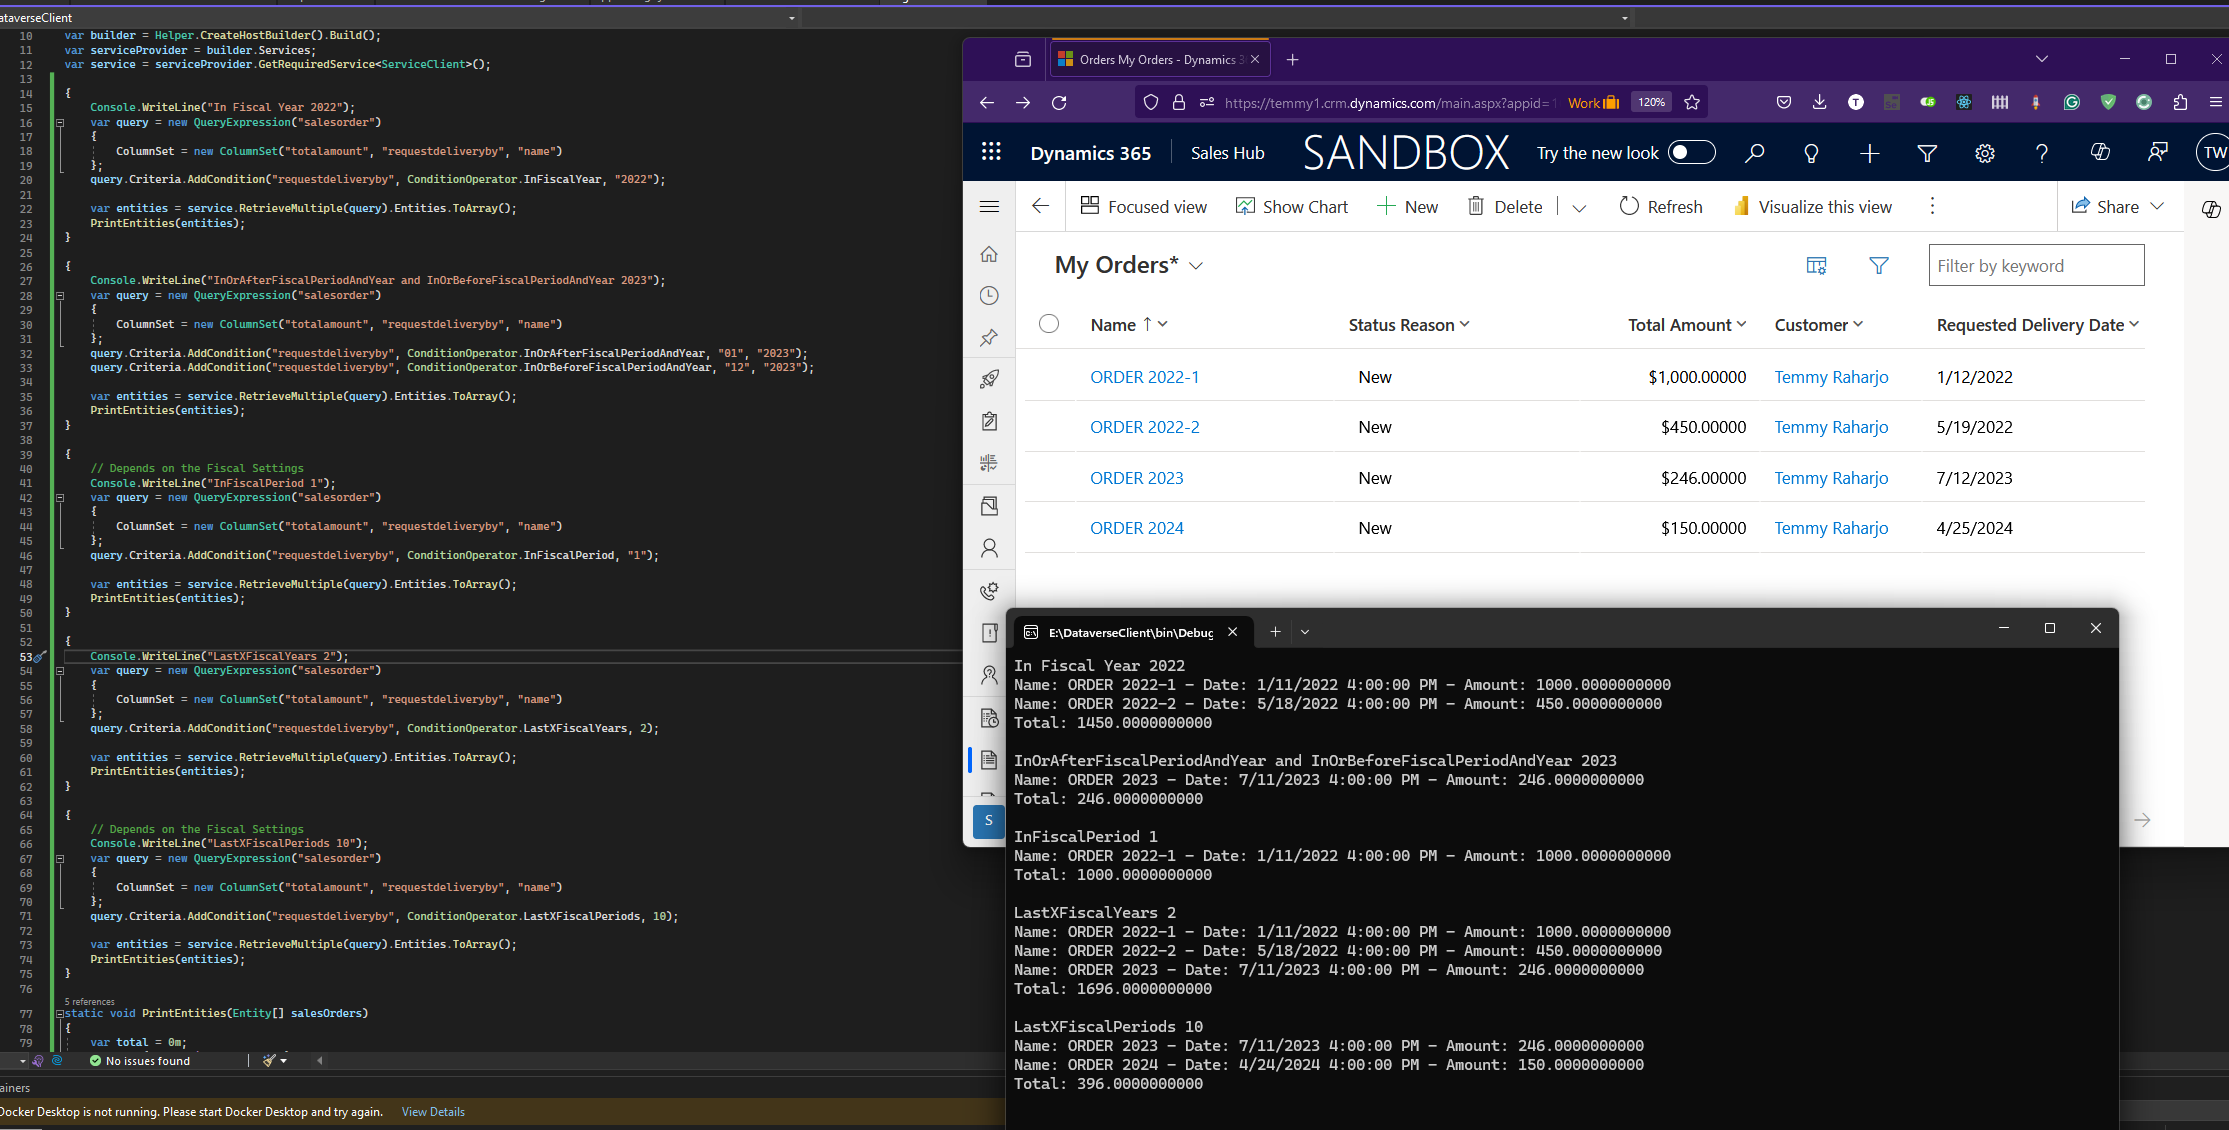Open the ORDER 2024 record link
Viewport: 2229px width, 1130px height.
click(x=1136, y=528)
